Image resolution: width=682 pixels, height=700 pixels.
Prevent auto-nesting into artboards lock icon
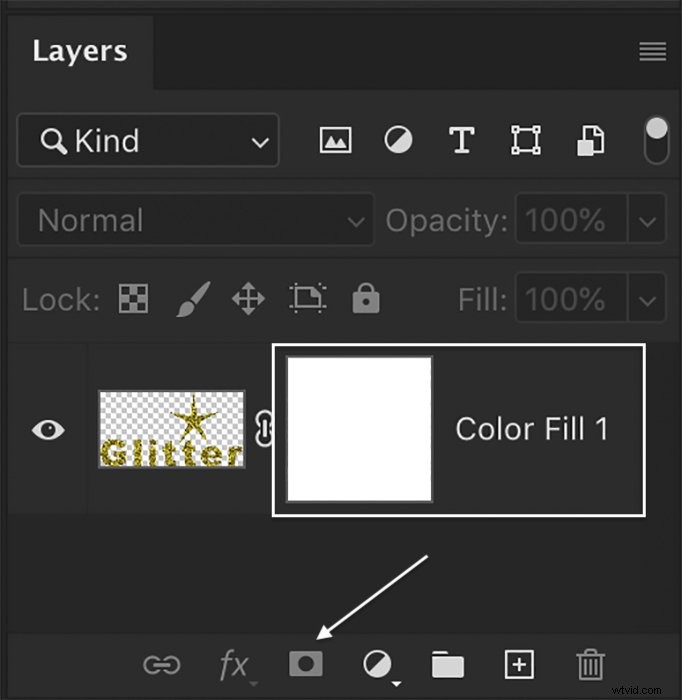(308, 298)
